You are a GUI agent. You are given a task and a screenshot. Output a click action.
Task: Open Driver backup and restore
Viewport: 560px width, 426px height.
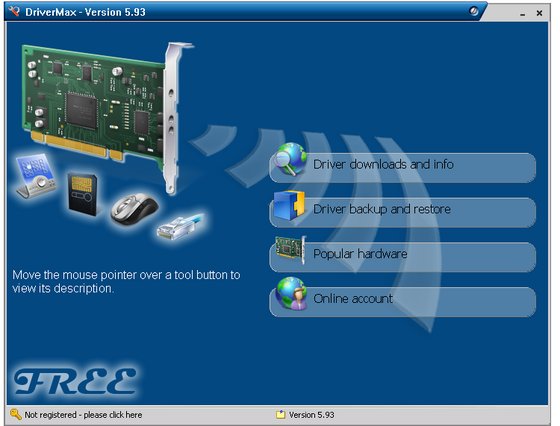click(x=402, y=212)
